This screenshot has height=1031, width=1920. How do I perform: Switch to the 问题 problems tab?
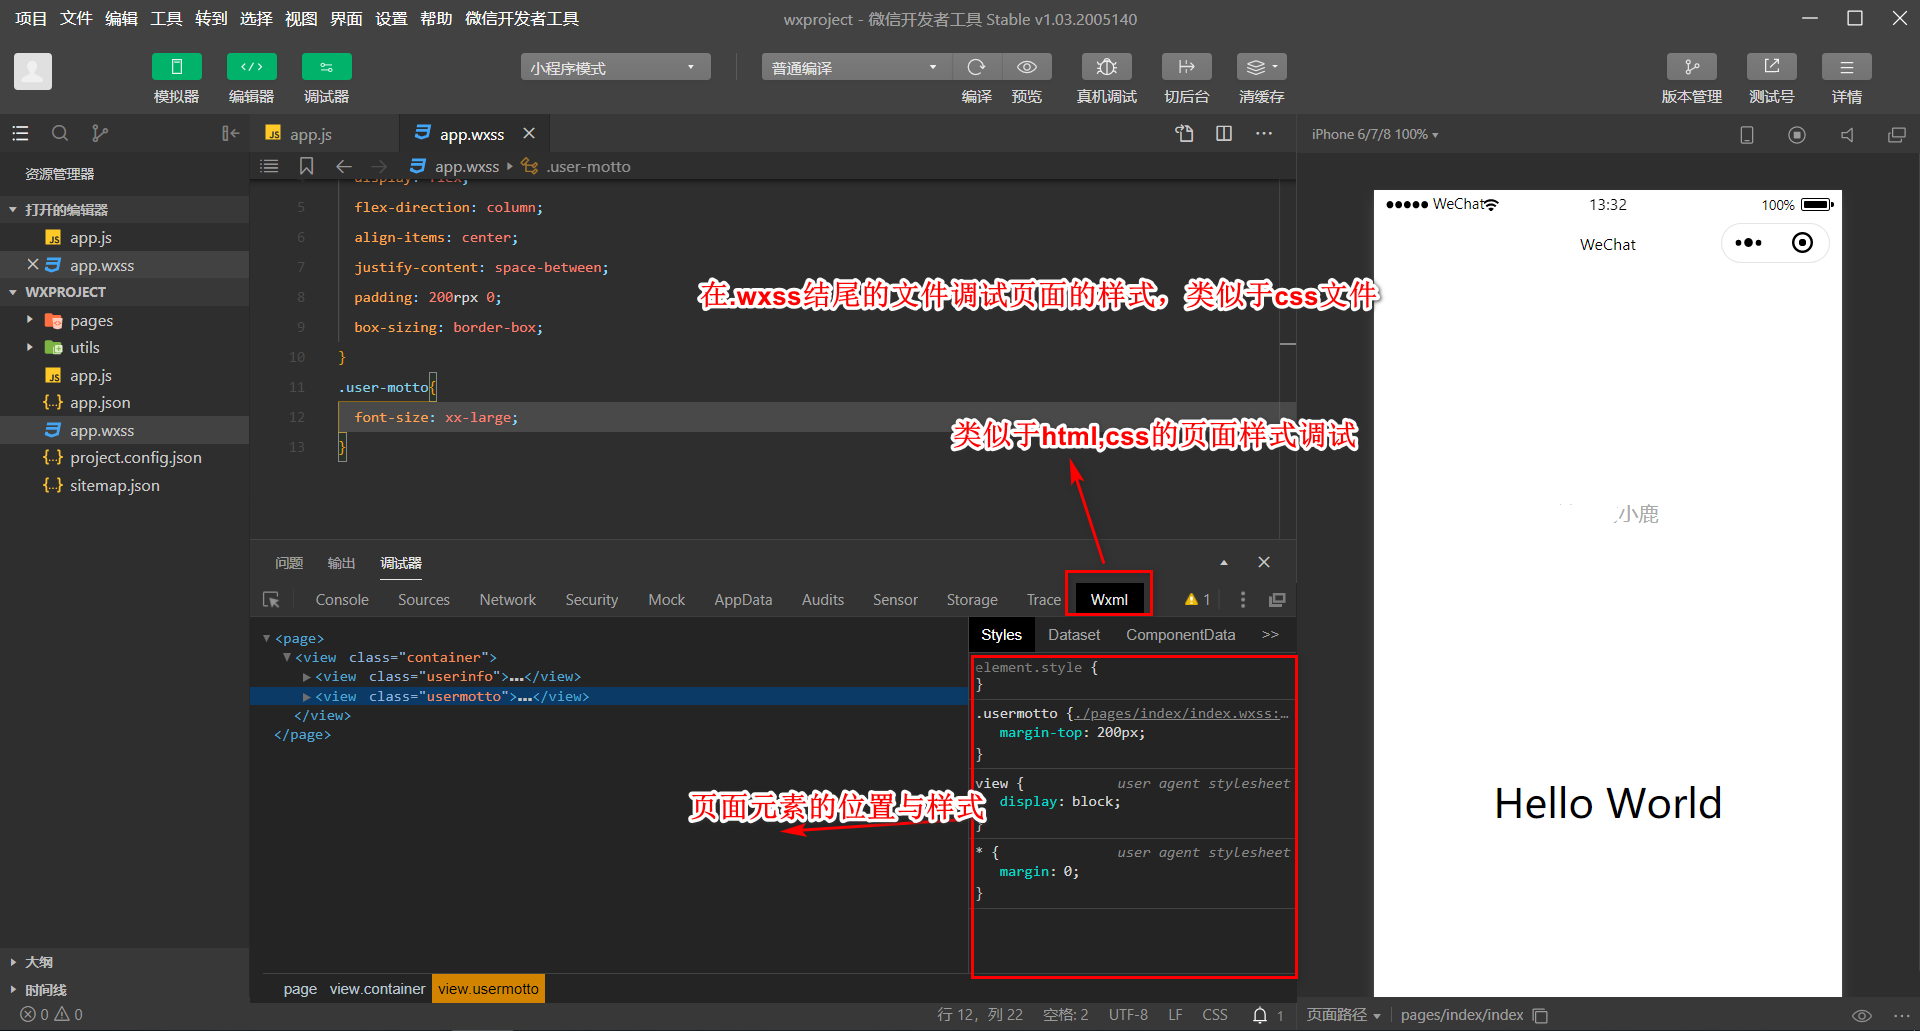289,563
